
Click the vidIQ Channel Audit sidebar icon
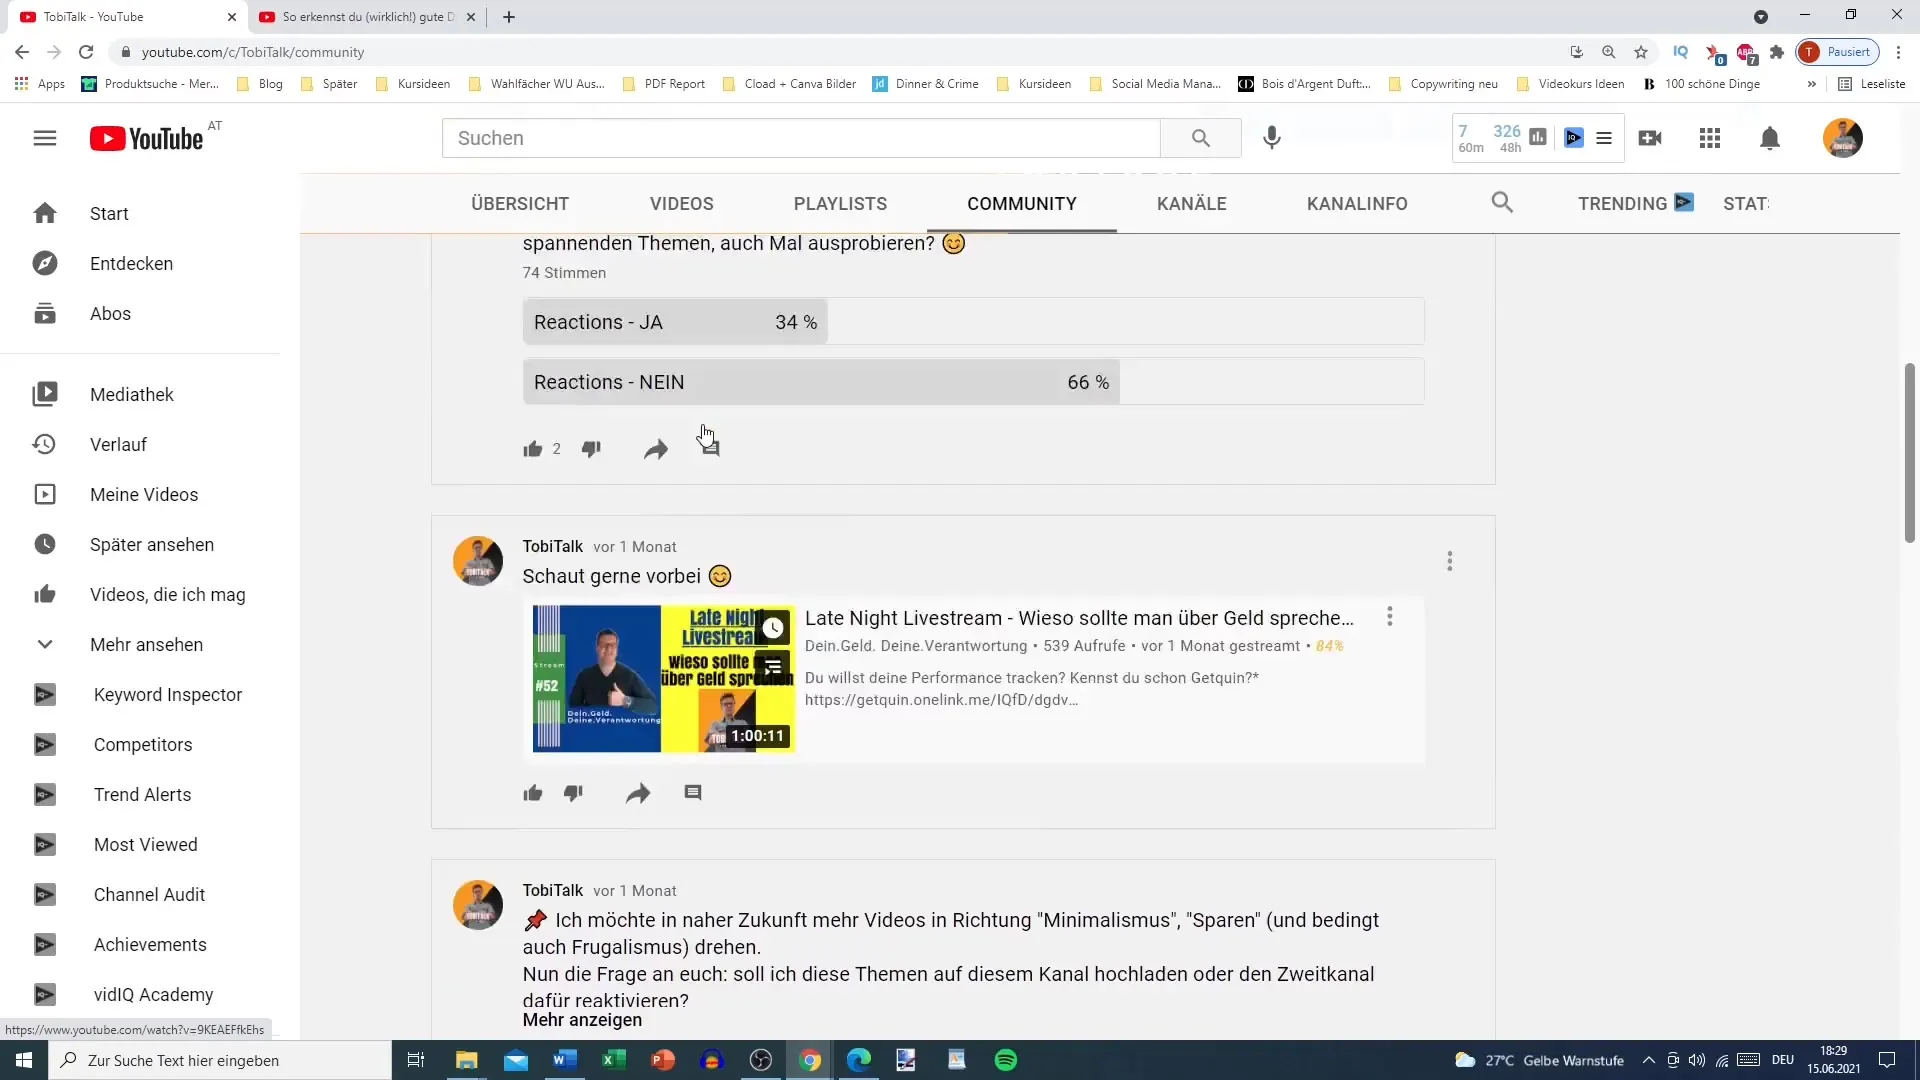pyautogui.click(x=44, y=894)
